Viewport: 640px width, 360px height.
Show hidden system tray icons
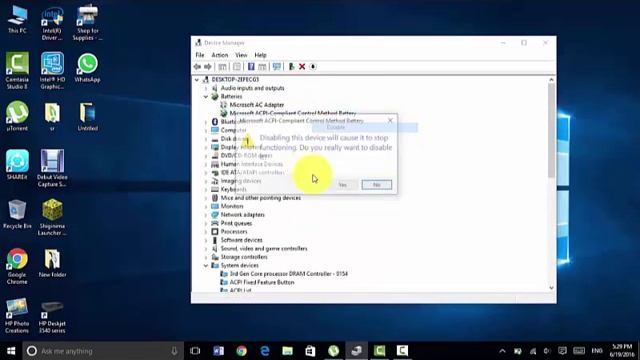(x=502, y=351)
